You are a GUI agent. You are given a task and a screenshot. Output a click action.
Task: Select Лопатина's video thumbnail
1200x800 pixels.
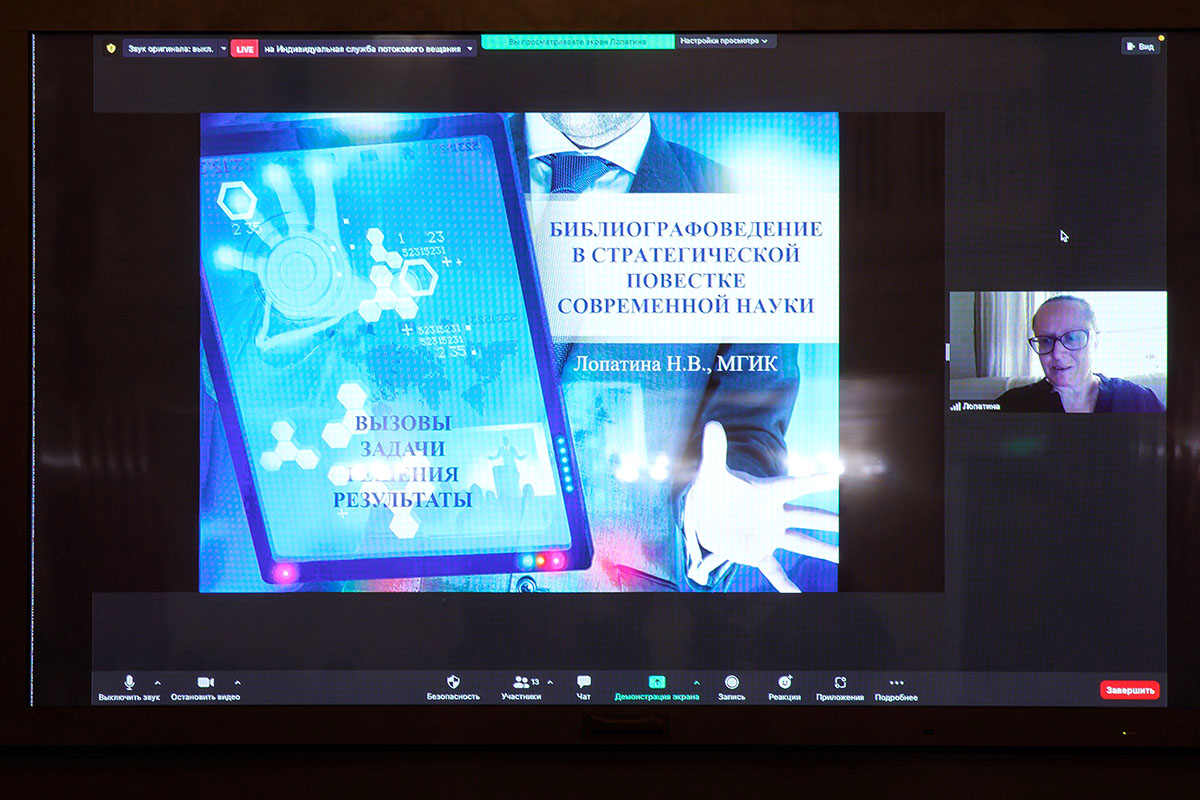pos(1057,352)
